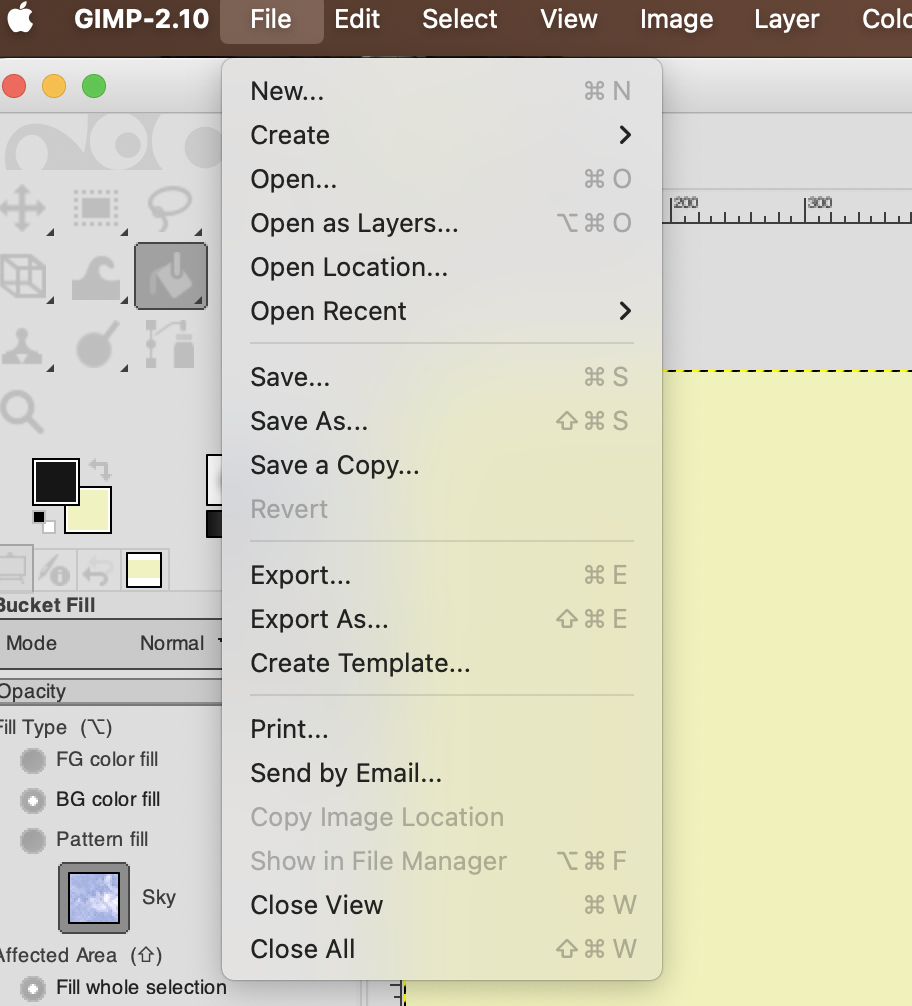
Task: Choose Close All menu item
Action: (442, 950)
